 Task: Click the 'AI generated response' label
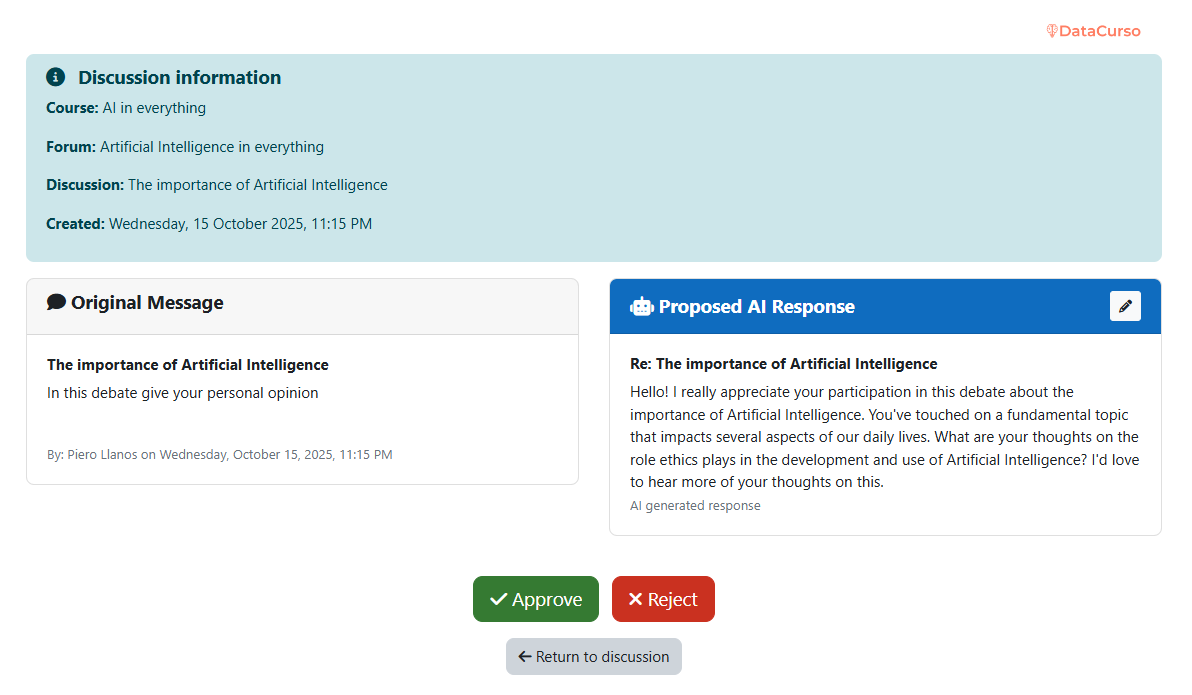click(695, 506)
